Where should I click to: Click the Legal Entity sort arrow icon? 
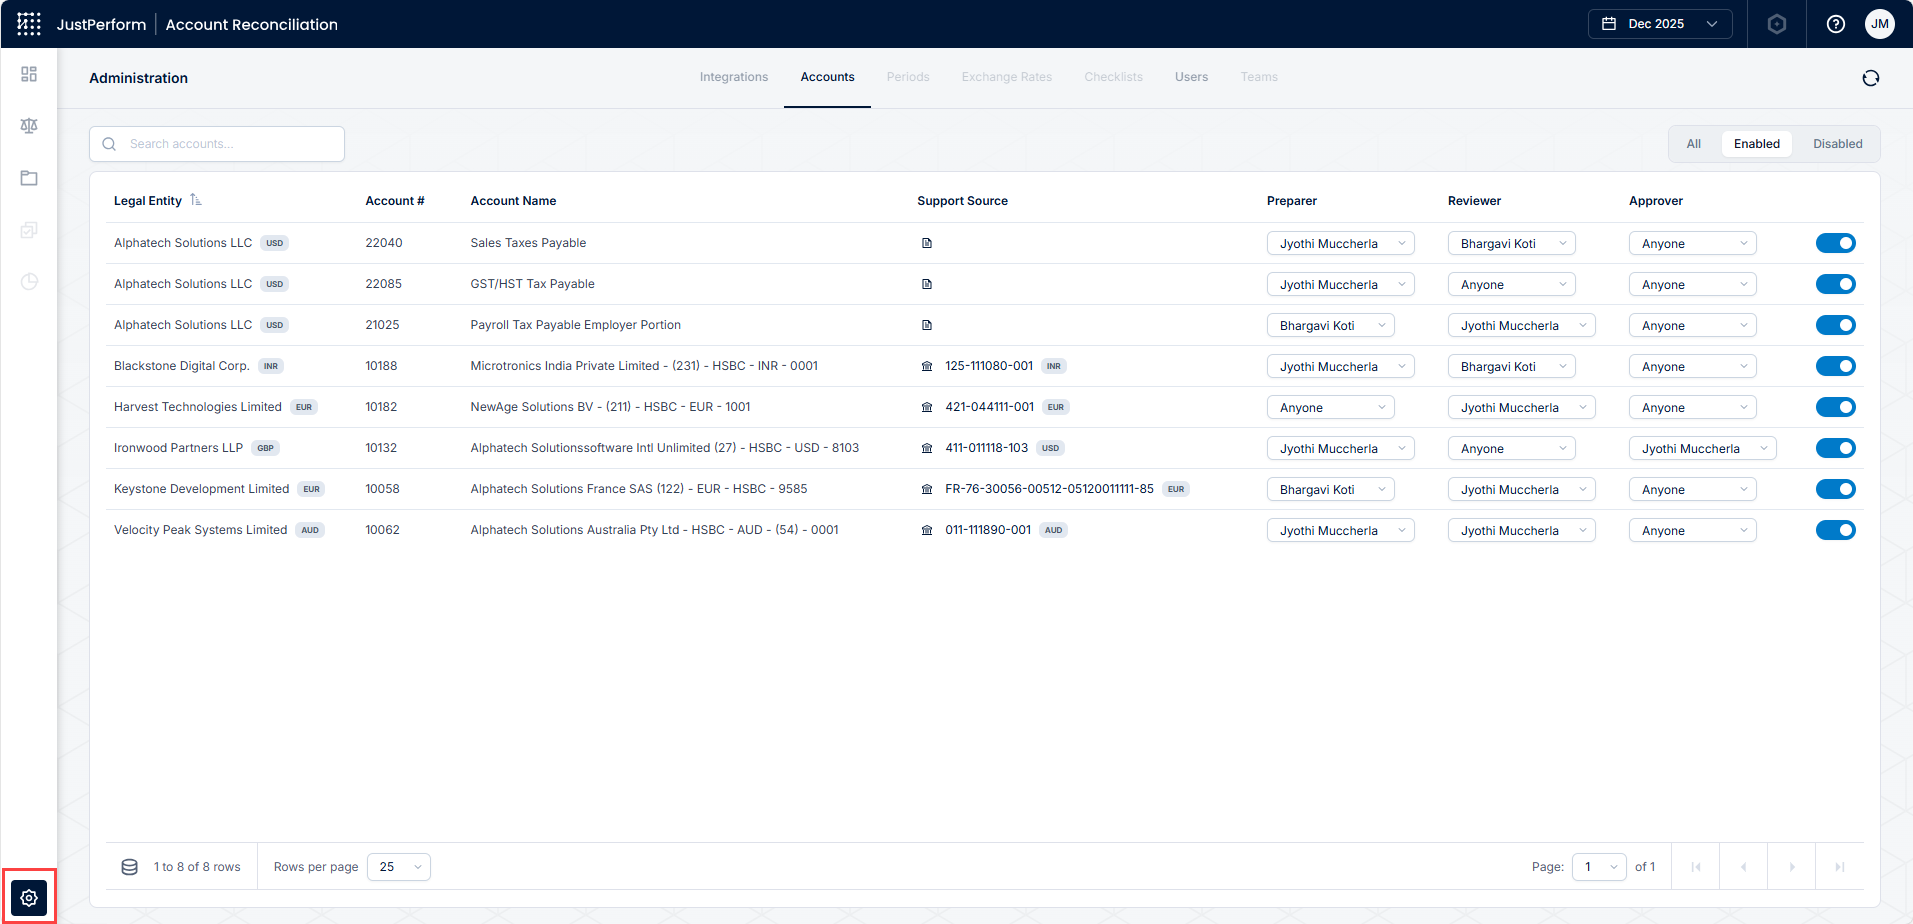196,200
